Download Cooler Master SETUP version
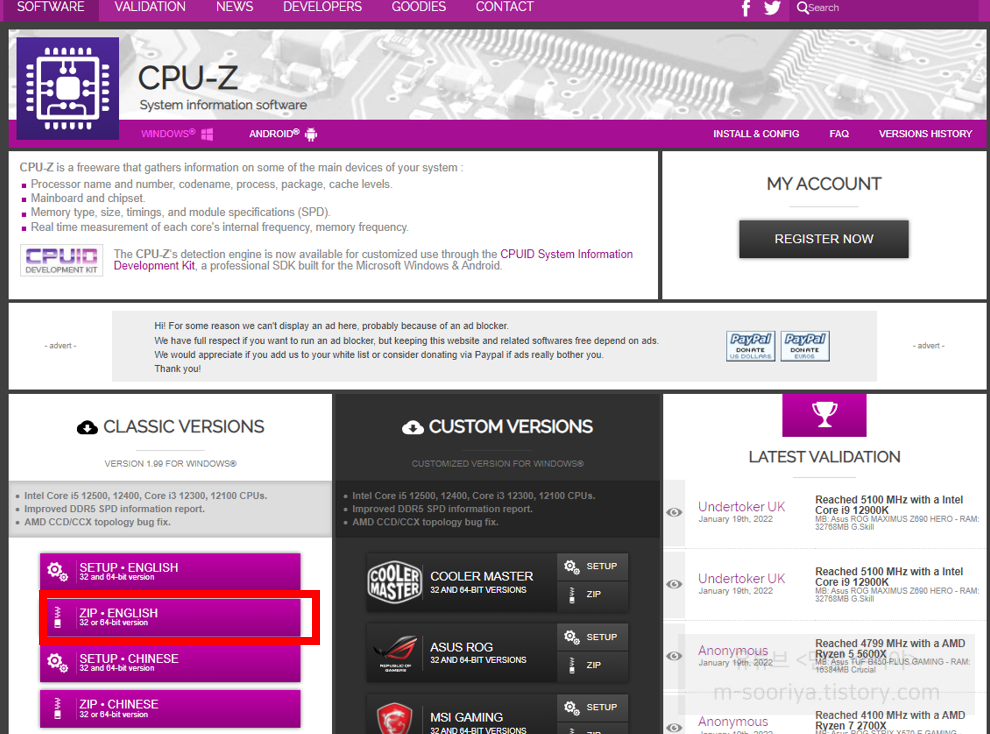Viewport: 990px width, 734px height. 592,566
